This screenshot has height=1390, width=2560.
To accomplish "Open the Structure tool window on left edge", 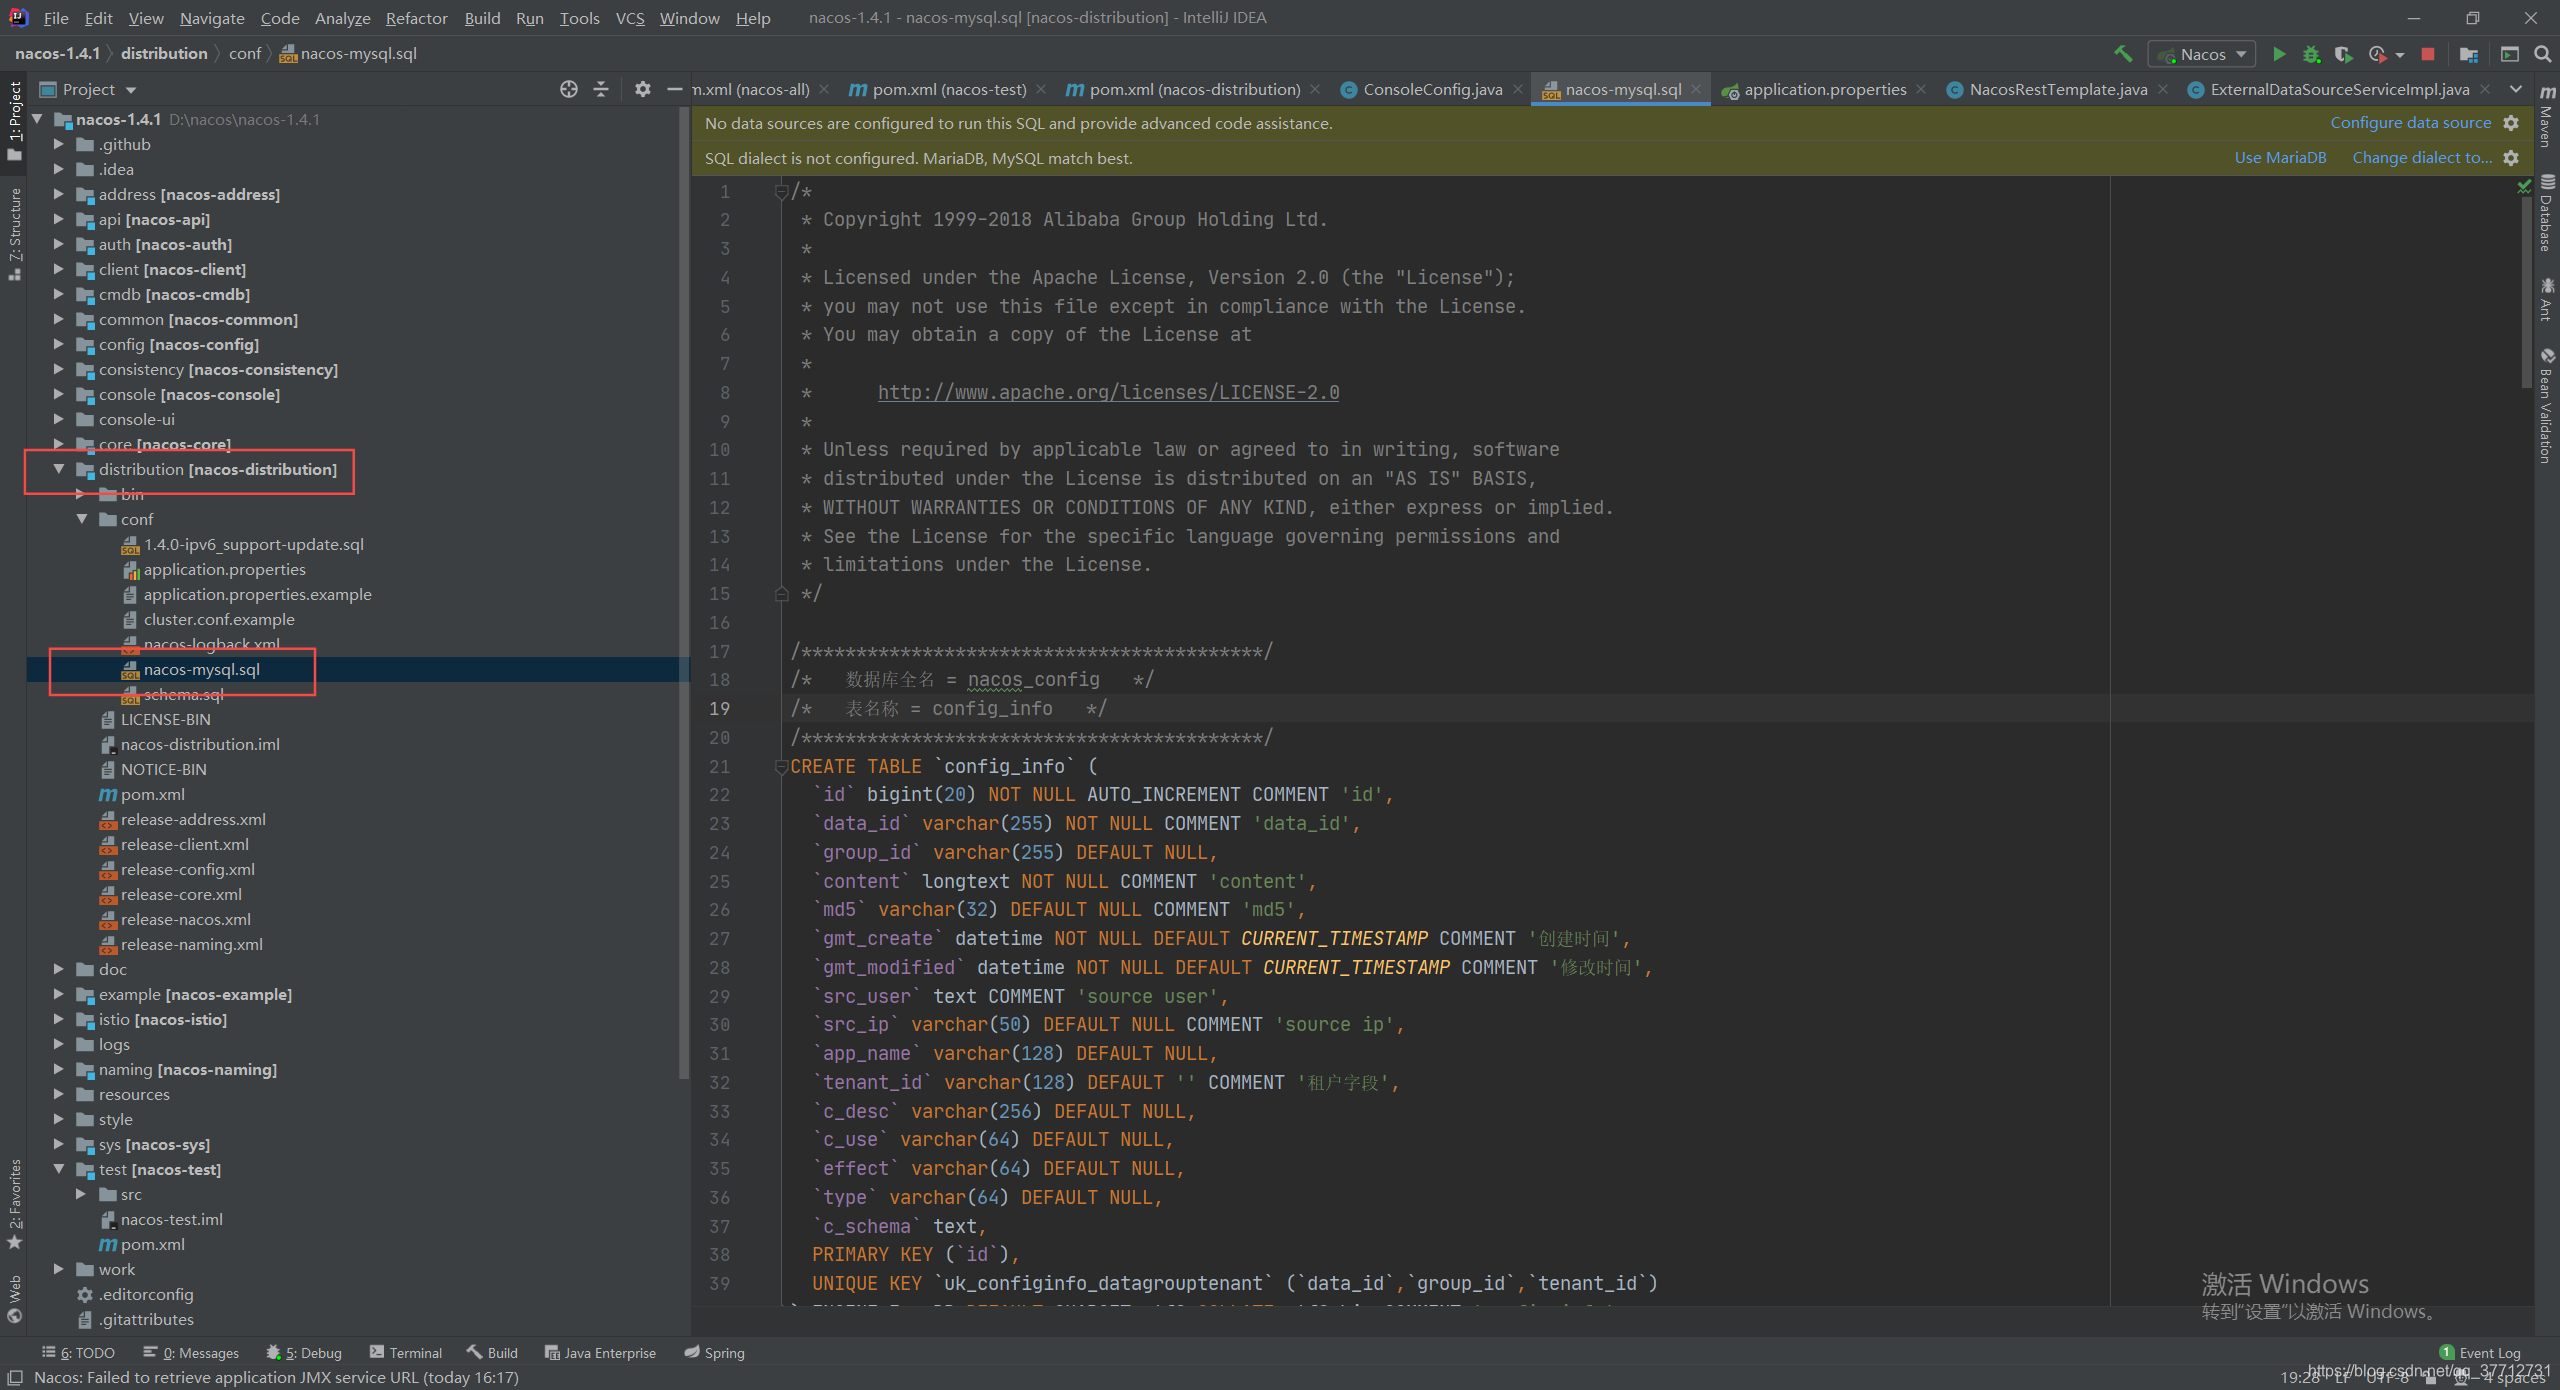I will [x=14, y=234].
